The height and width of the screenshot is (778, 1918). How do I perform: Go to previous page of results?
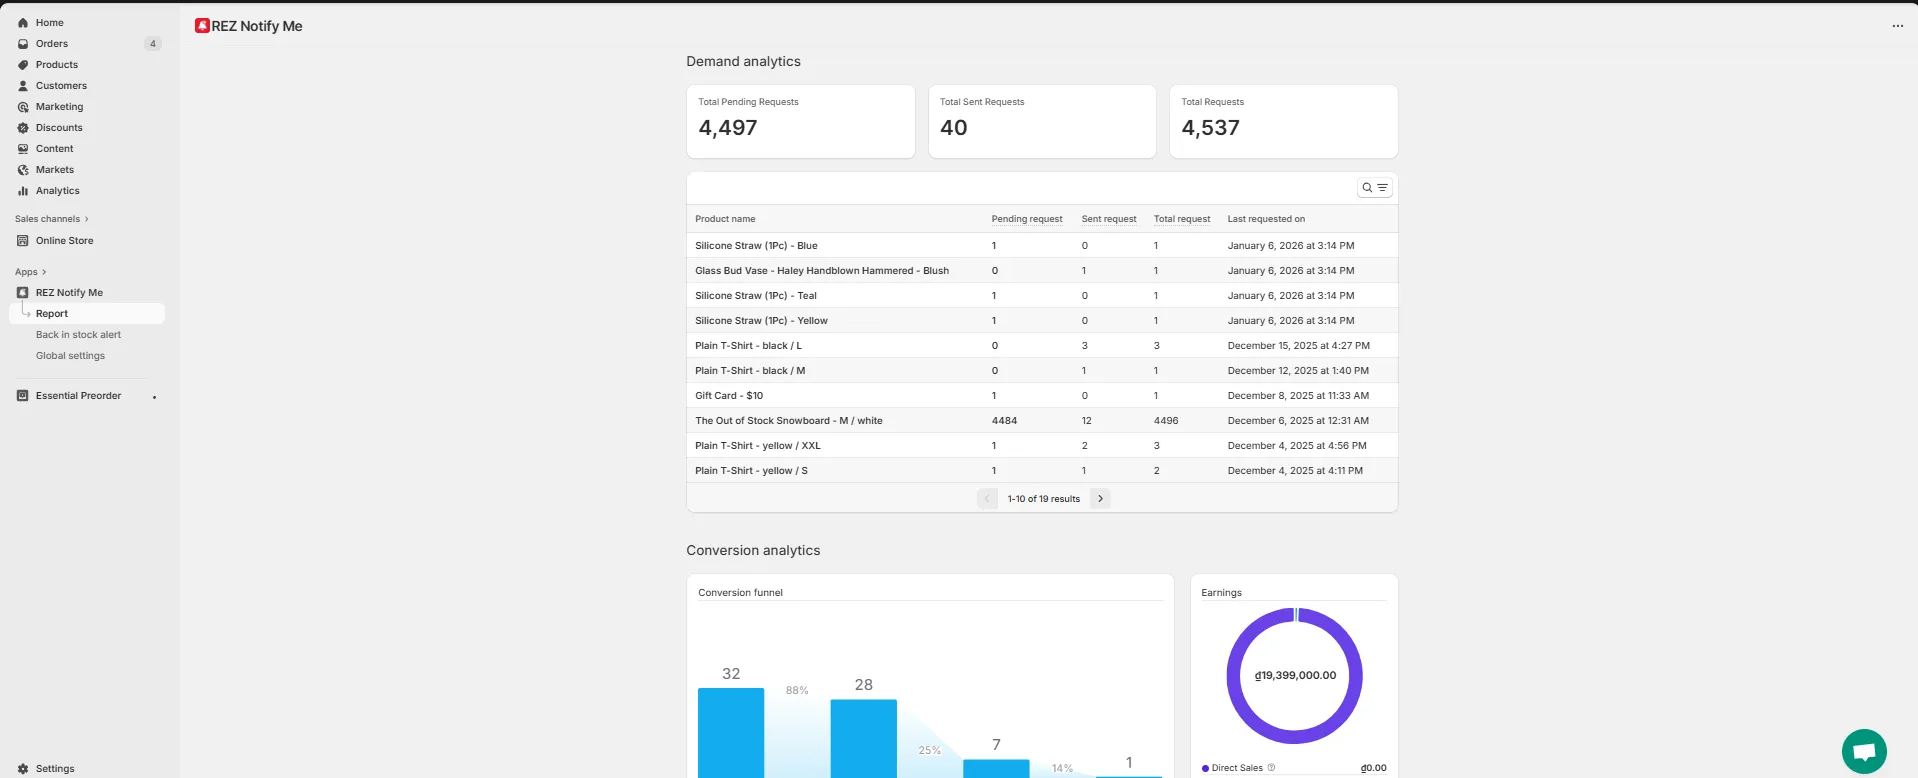pyautogui.click(x=987, y=499)
